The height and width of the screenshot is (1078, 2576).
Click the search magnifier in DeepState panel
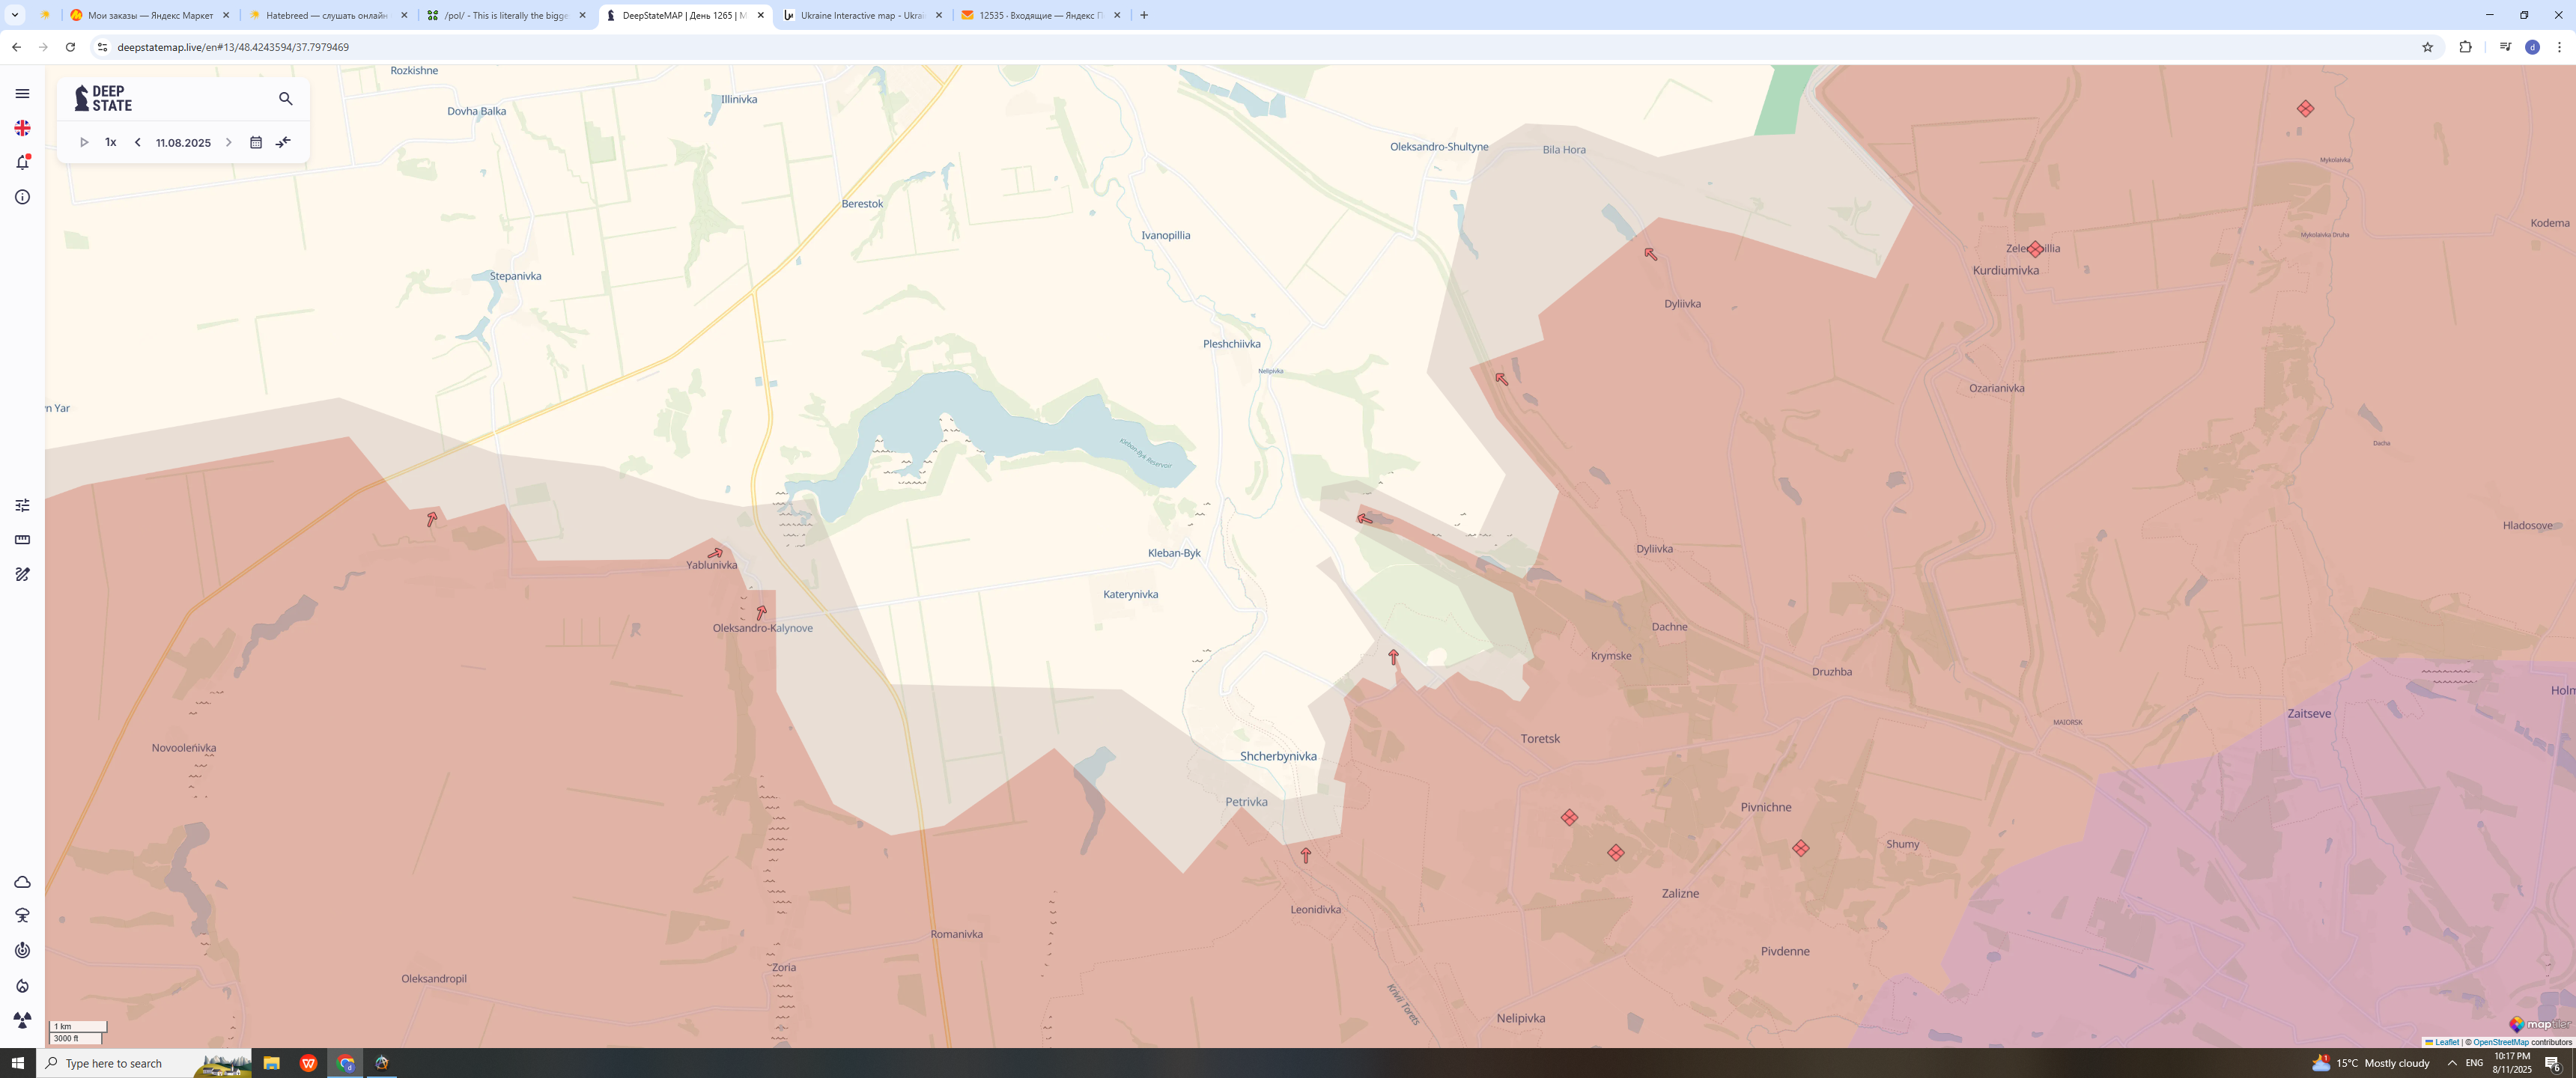click(x=286, y=98)
